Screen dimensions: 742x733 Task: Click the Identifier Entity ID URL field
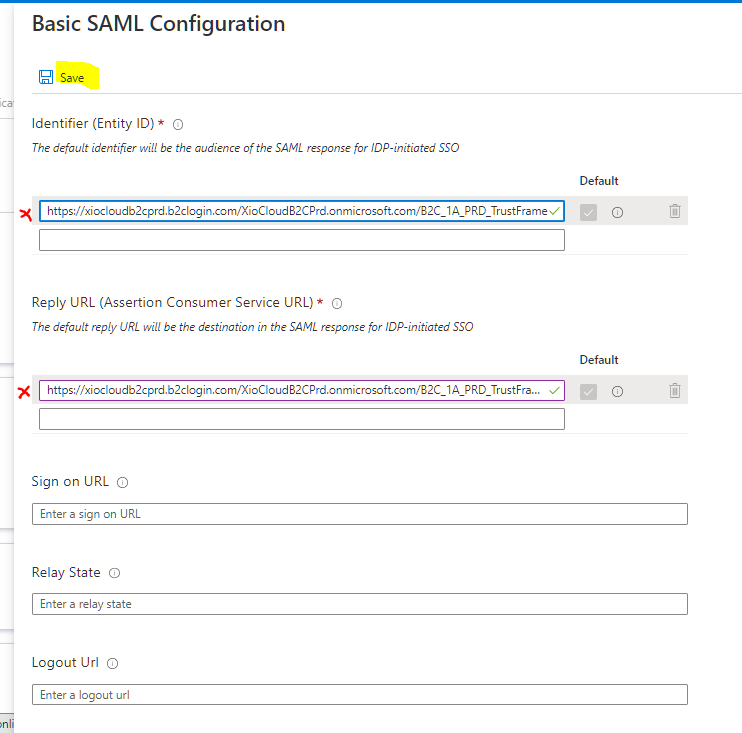tap(301, 211)
